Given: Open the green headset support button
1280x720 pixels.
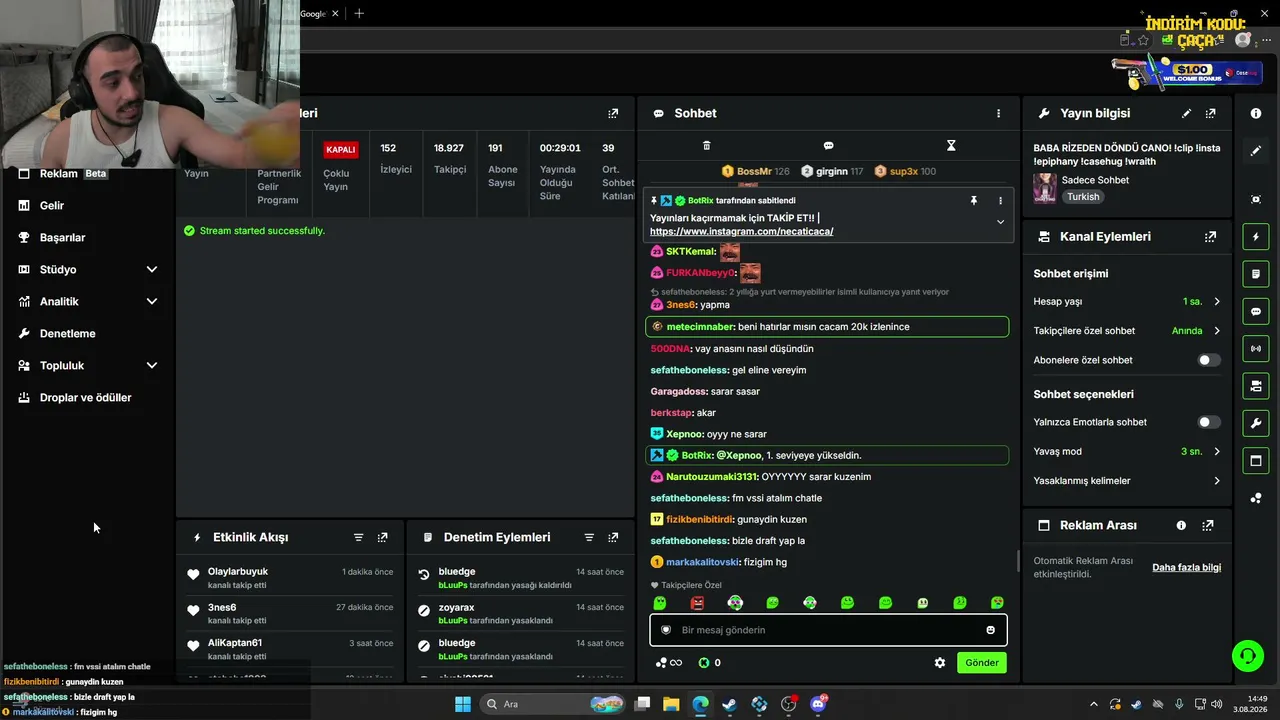Looking at the screenshot, I should tap(1247, 656).
